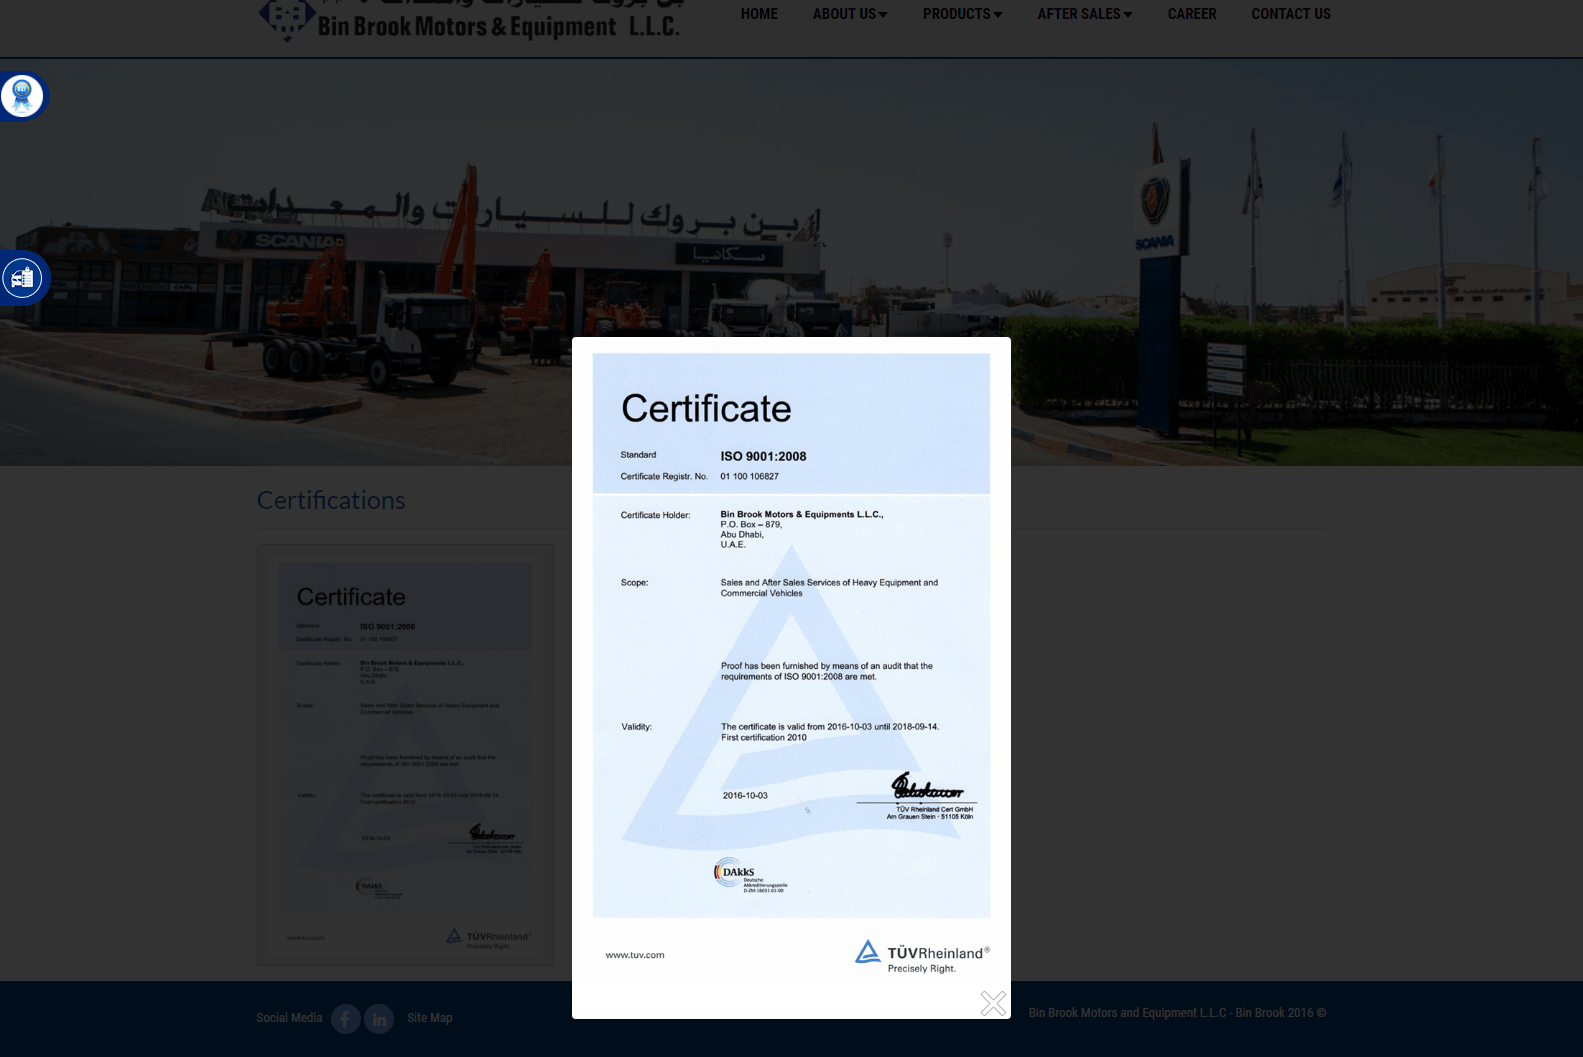
Task: Open the CAREER menu item
Action: 1191,14
